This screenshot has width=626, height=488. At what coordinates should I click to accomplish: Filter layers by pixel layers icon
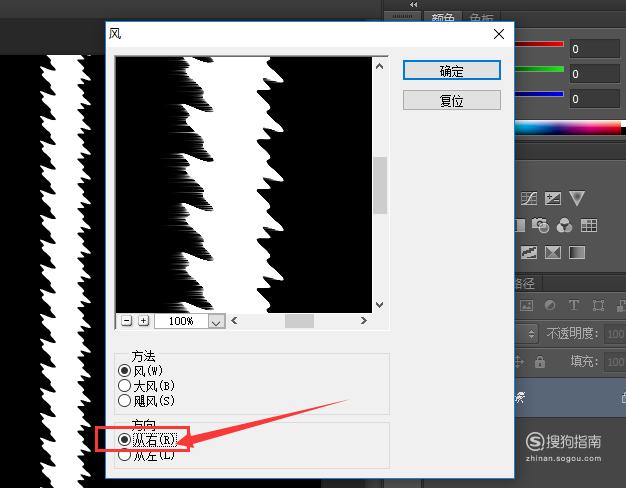coord(526,305)
